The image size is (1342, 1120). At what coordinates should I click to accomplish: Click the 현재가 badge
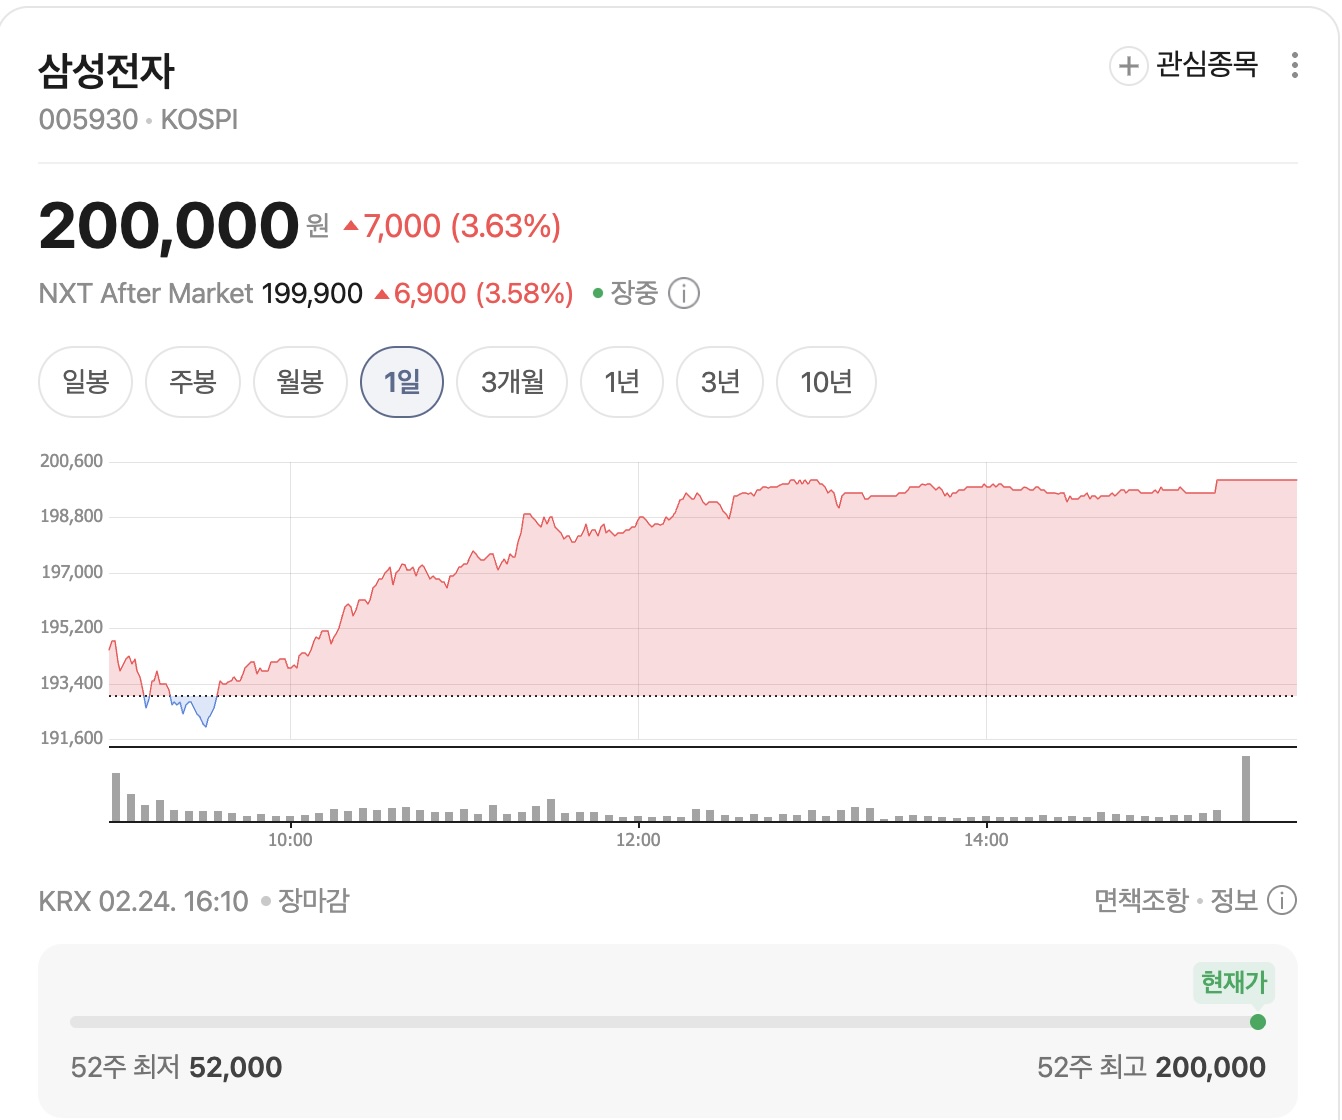(x=1234, y=983)
